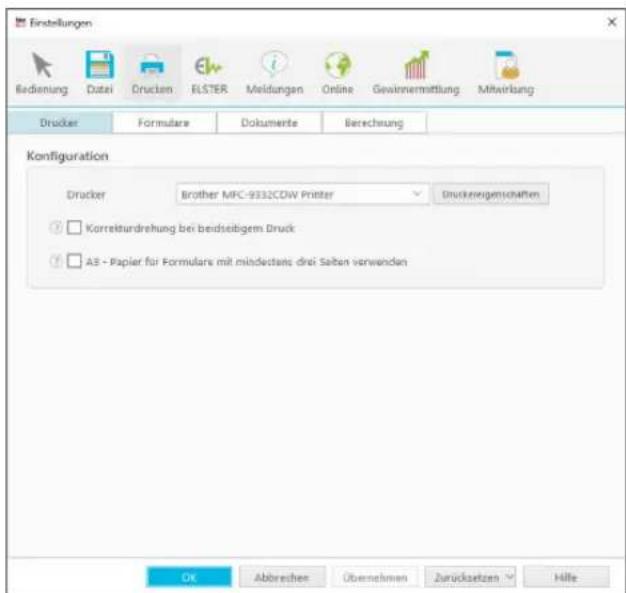Screen dimensions: 626x593
Task: Open the Gewinnermittlung chart category
Action: pos(416,73)
